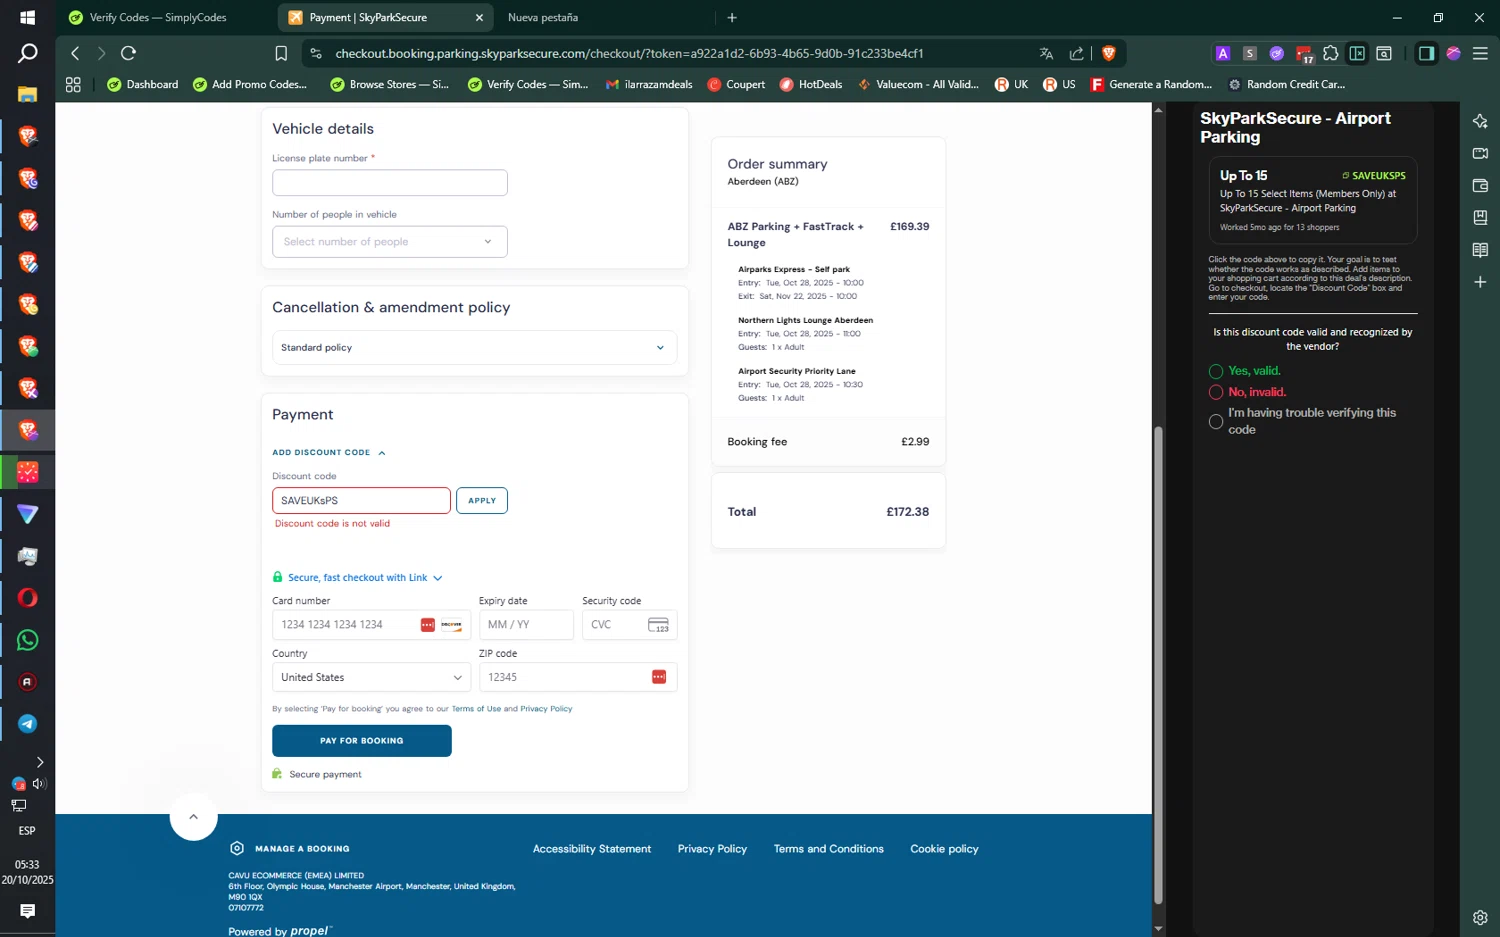The width and height of the screenshot is (1500, 937).
Task: Reload the page using the refresh icon
Action: click(x=128, y=53)
